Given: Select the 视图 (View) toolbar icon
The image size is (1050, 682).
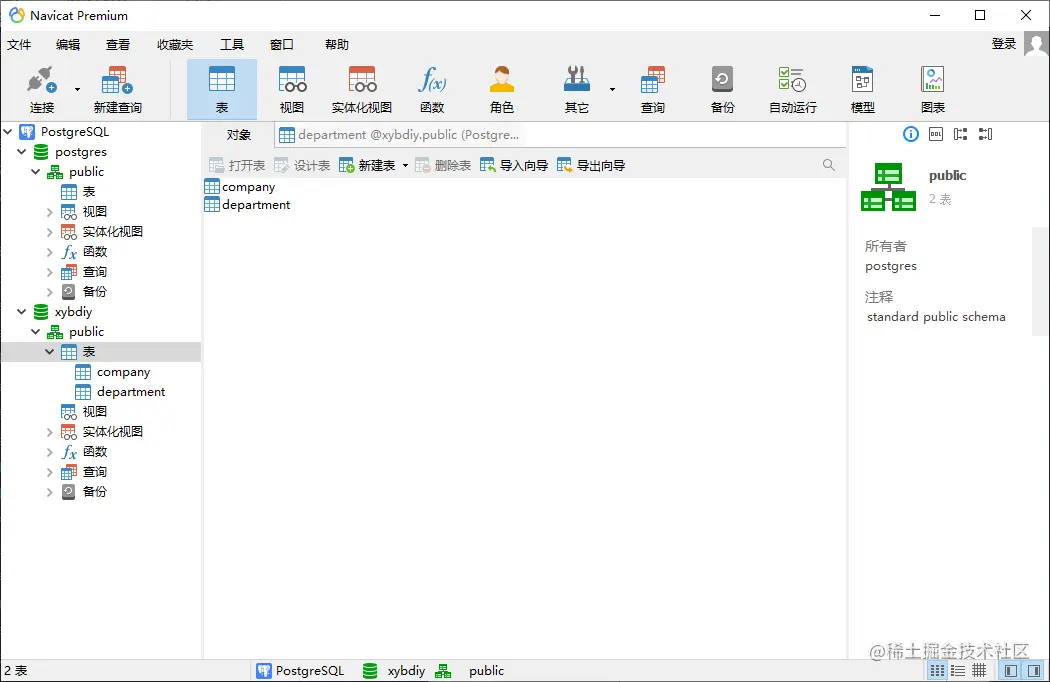Looking at the screenshot, I should 292,89.
